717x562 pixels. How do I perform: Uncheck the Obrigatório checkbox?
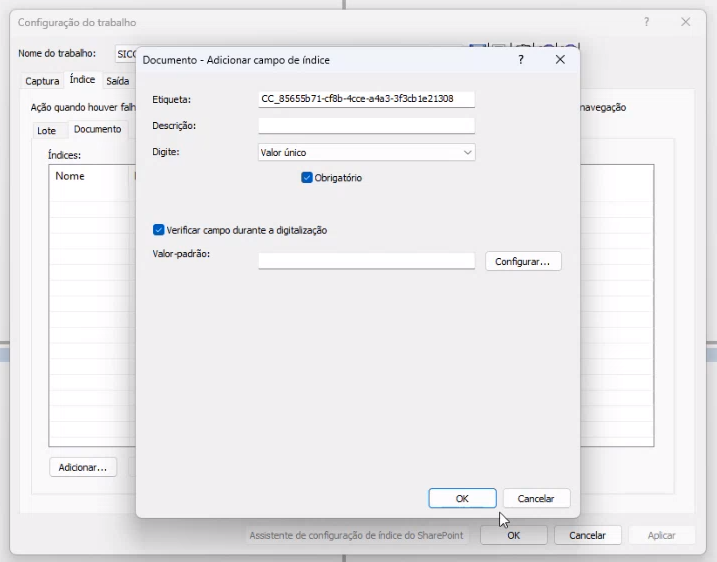[x=307, y=177]
